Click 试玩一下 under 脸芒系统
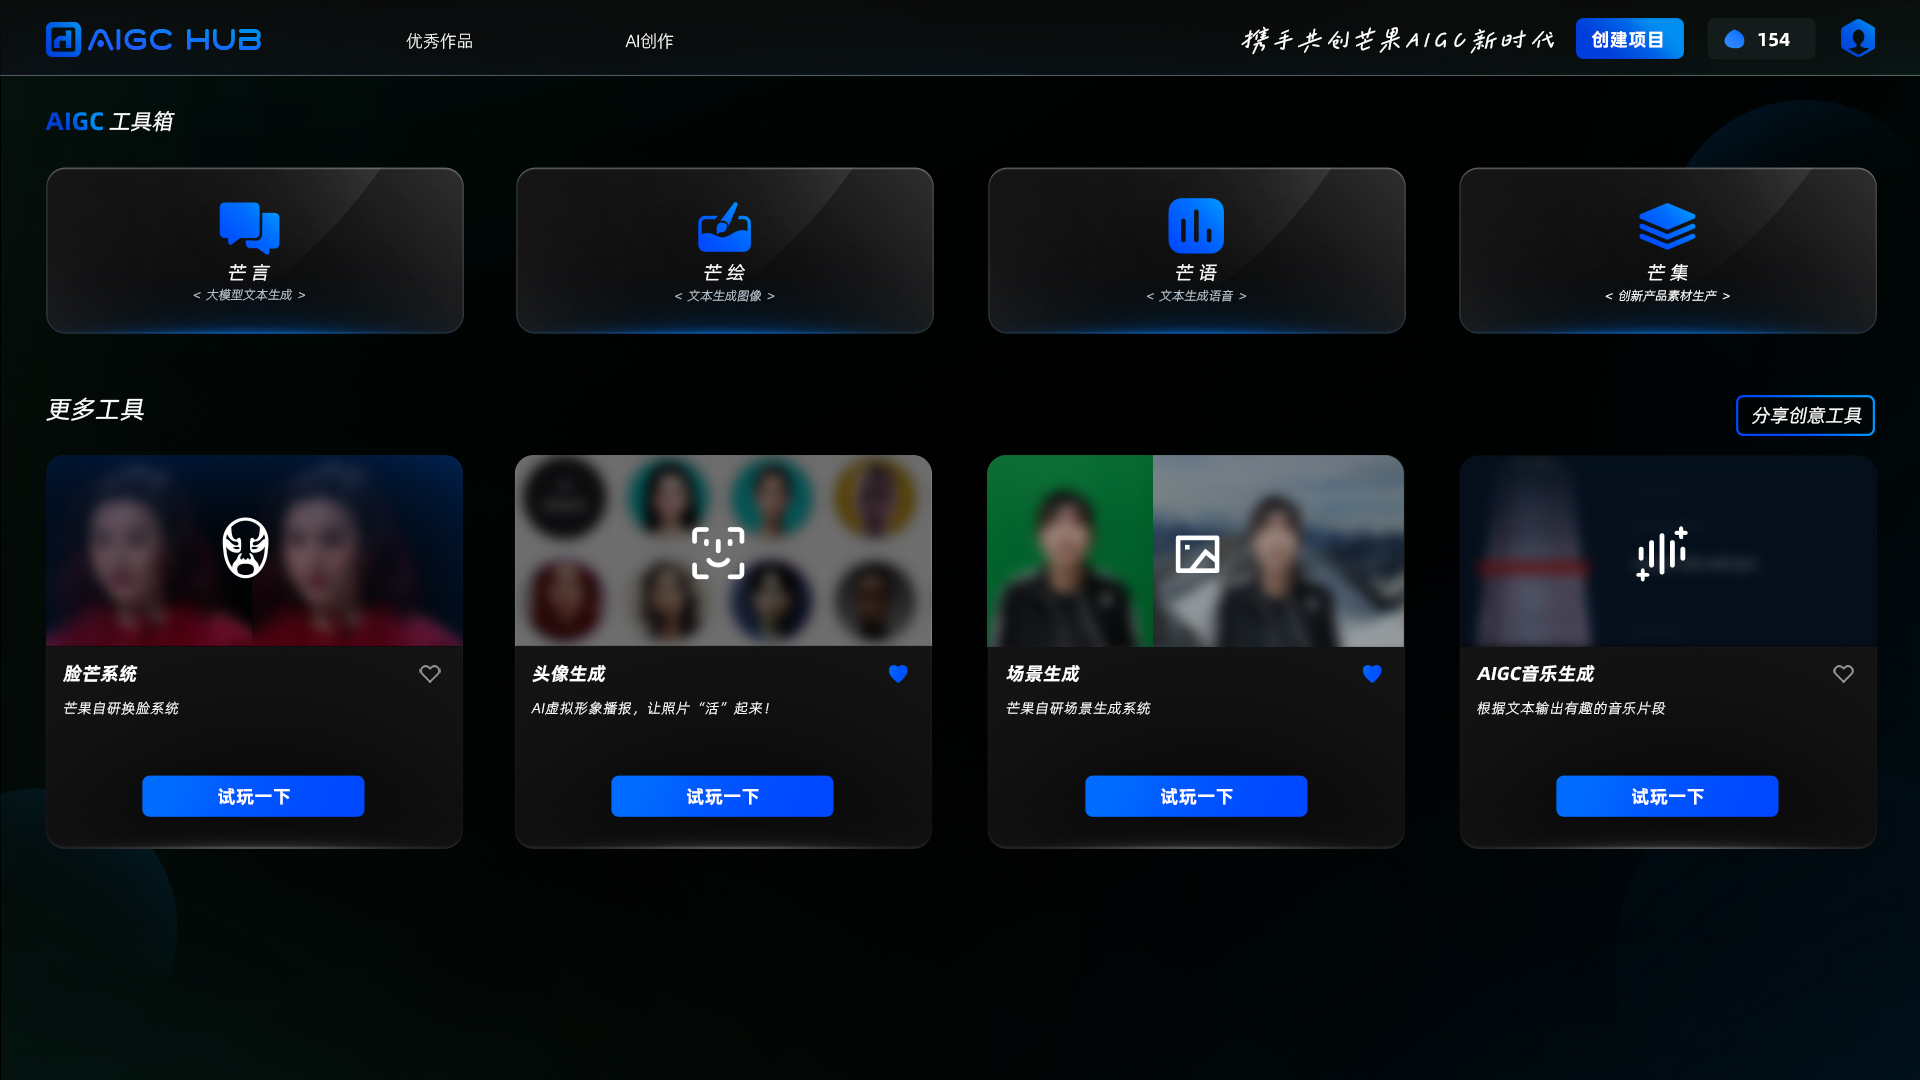 point(253,796)
